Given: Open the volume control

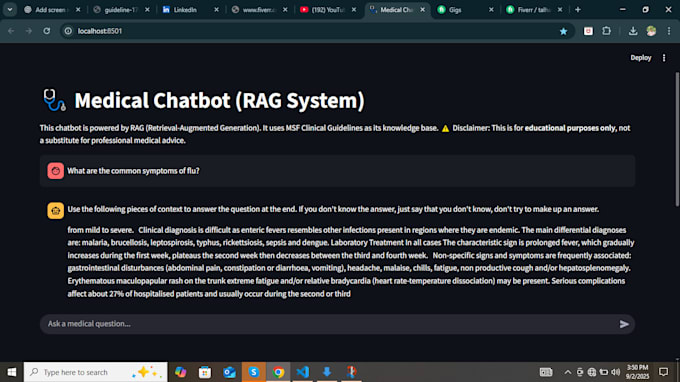Looking at the screenshot, I should coord(615,372).
